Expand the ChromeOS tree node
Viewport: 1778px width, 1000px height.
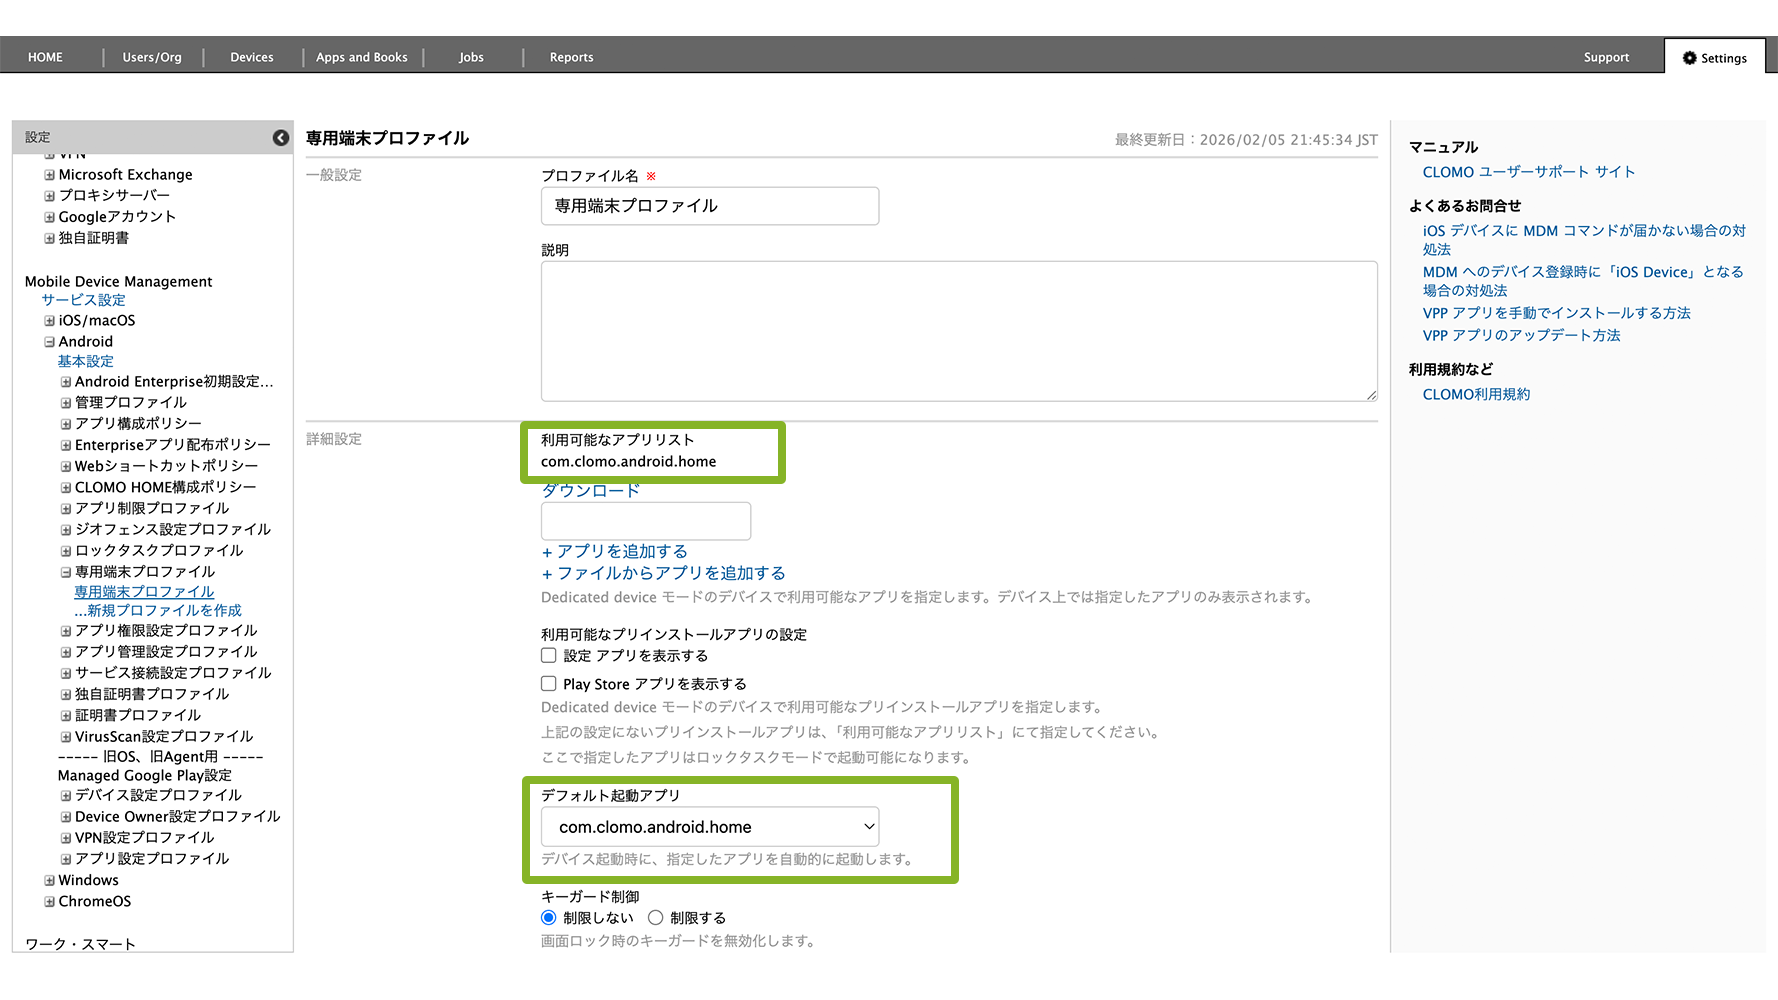(x=49, y=902)
